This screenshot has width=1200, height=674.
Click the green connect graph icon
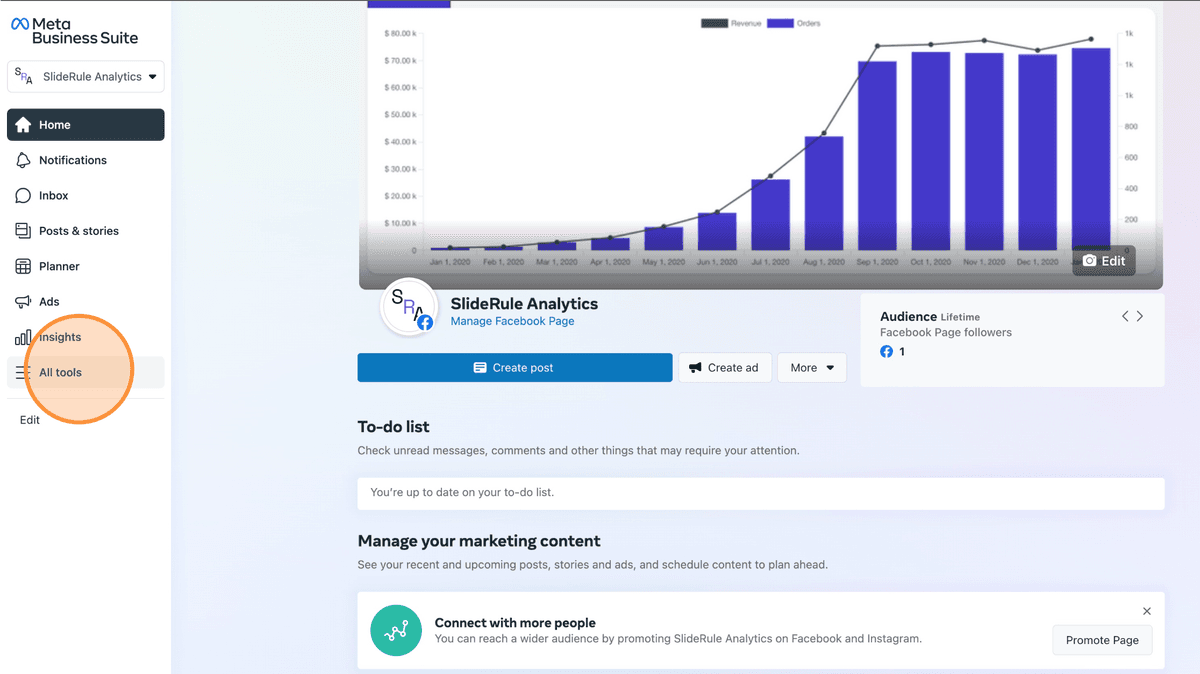[x=397, y=630]
